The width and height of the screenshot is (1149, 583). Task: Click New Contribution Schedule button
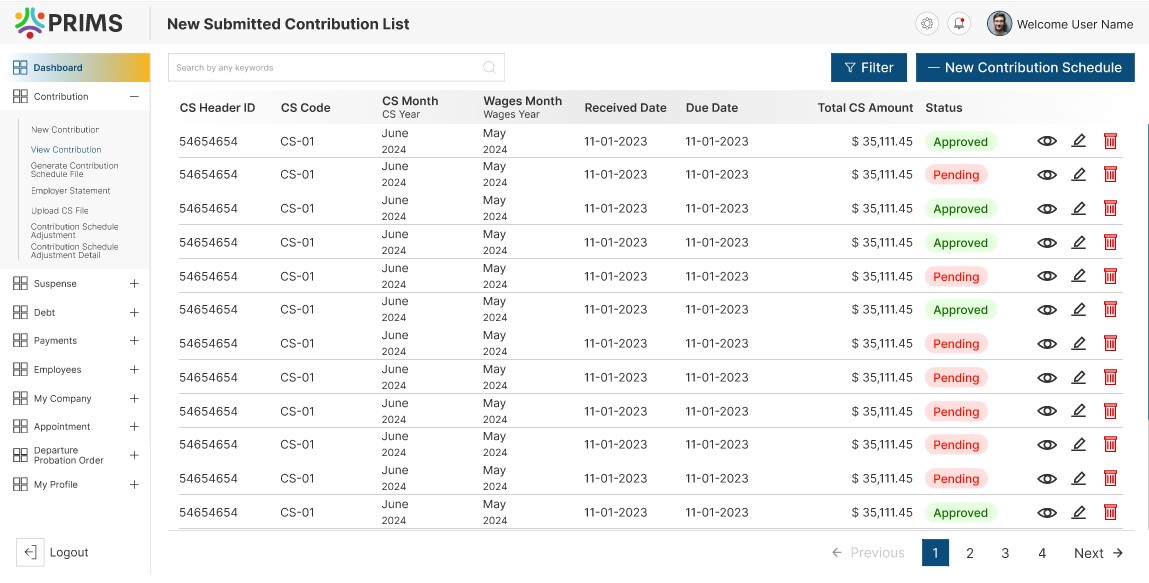coord(1025,68)
